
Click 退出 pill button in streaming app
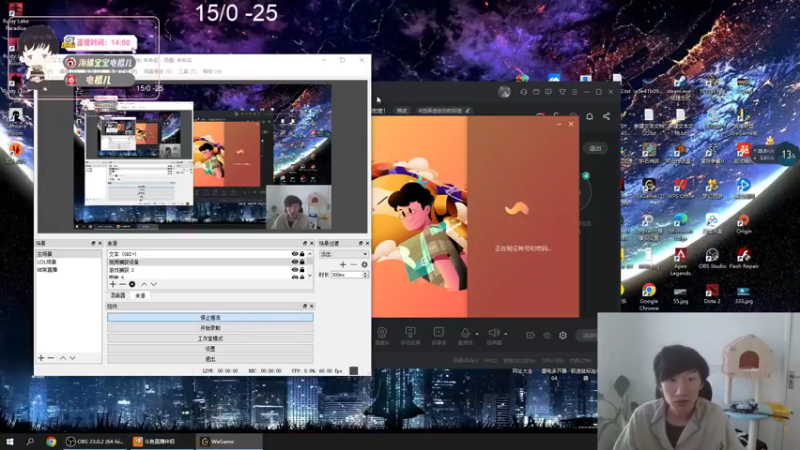click(595, 148)
